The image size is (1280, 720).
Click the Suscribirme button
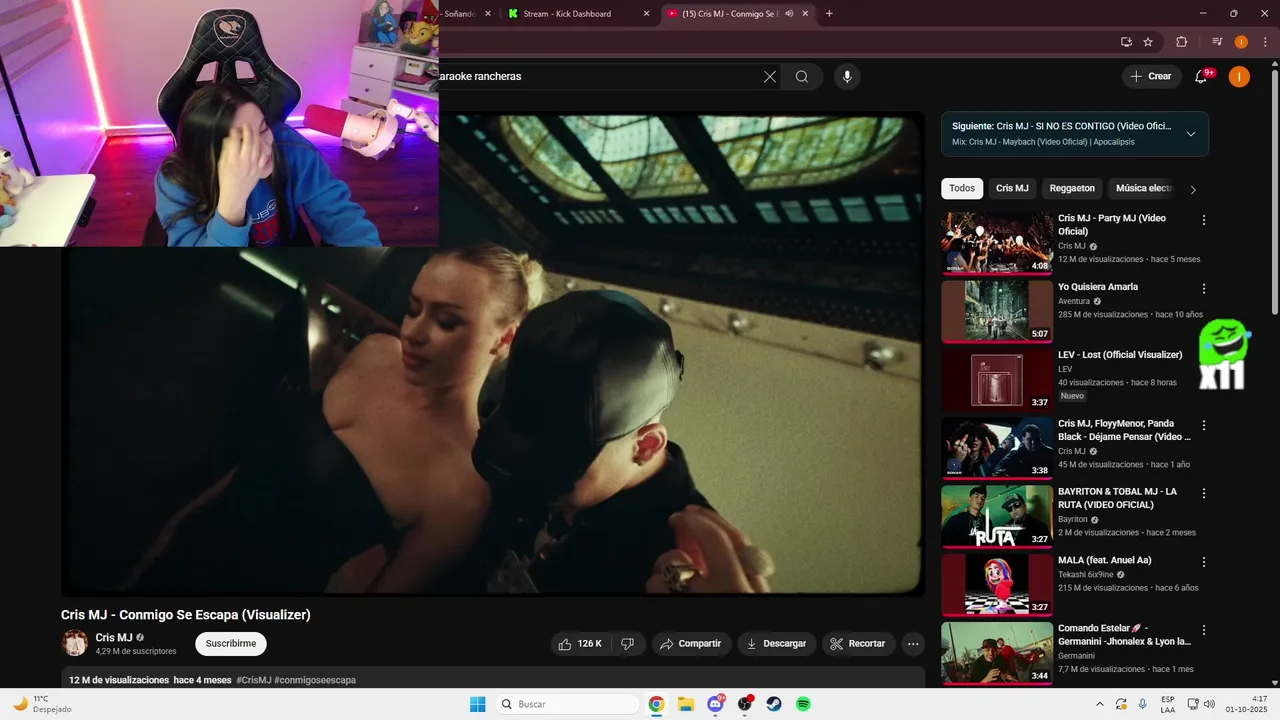231,644
